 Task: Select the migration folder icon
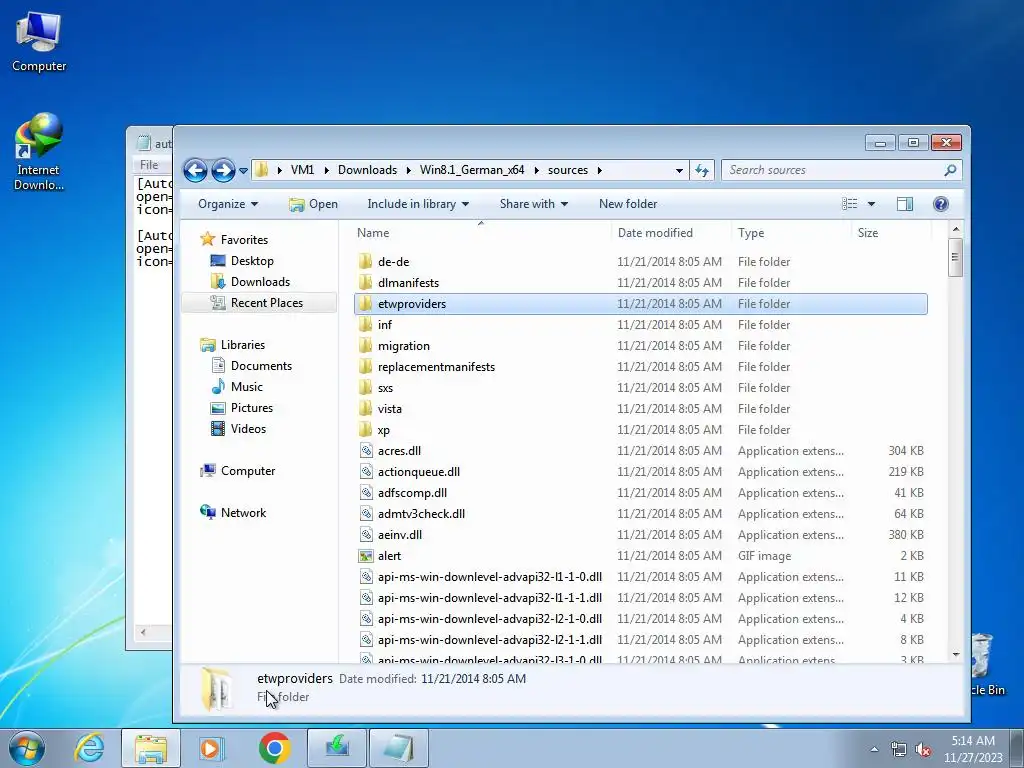366,345
